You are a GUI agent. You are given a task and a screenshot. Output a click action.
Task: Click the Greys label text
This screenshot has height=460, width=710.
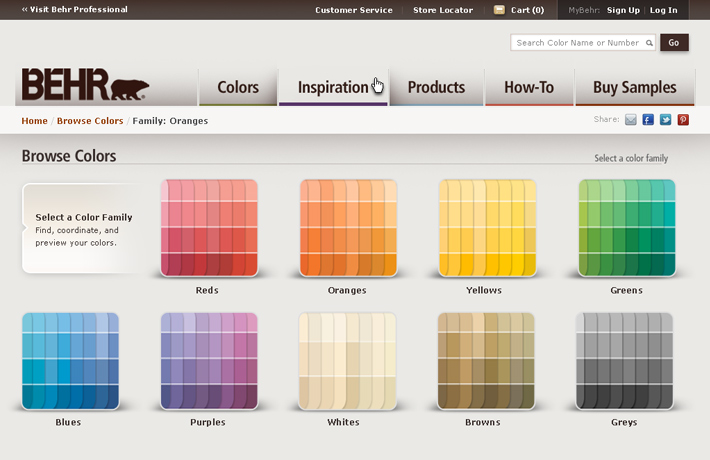pyautogui.click(x=624, y=422)
